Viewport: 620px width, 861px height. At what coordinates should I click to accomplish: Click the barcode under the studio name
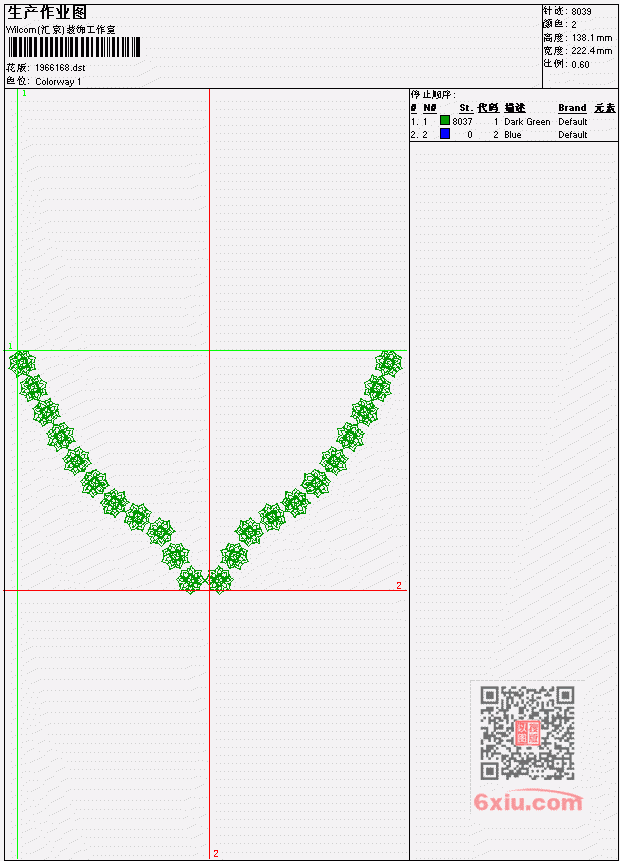click(74, 47)
